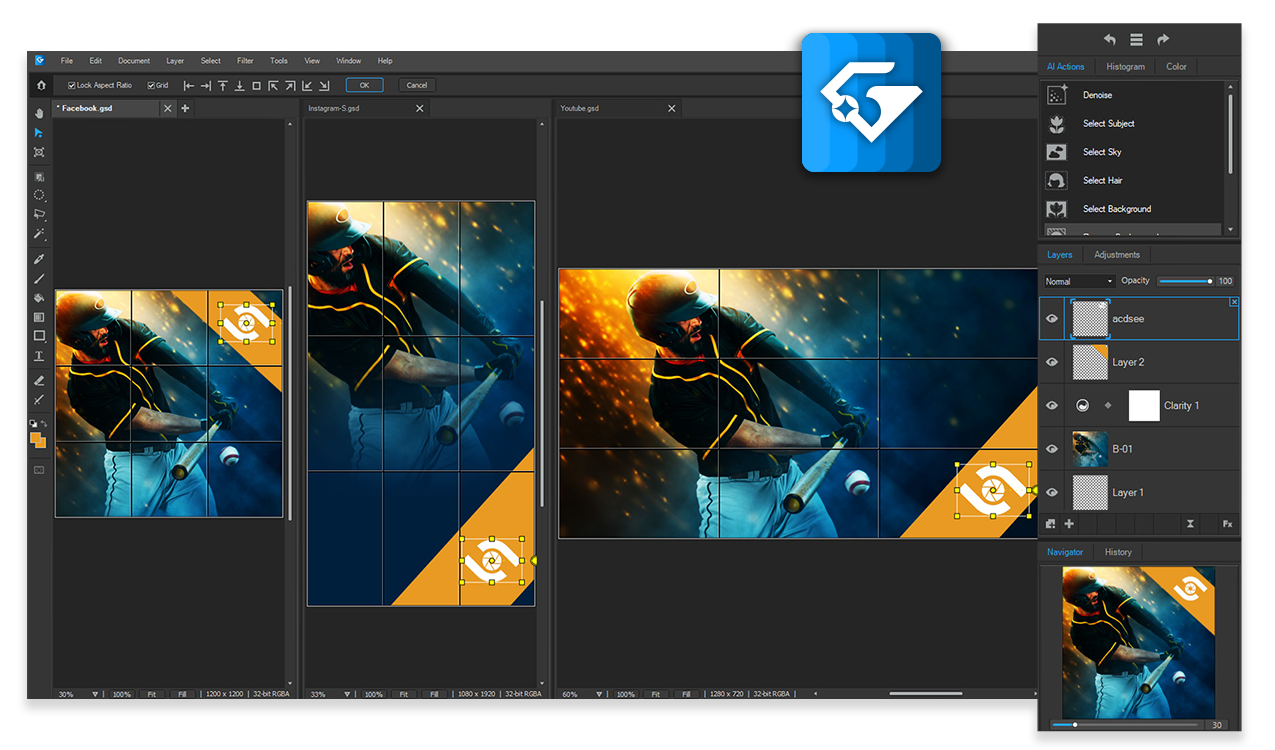The width and height of the screenshot is (1275, 750).
Task: Switch to the Color tab
Action: (x=1176, y=67)
